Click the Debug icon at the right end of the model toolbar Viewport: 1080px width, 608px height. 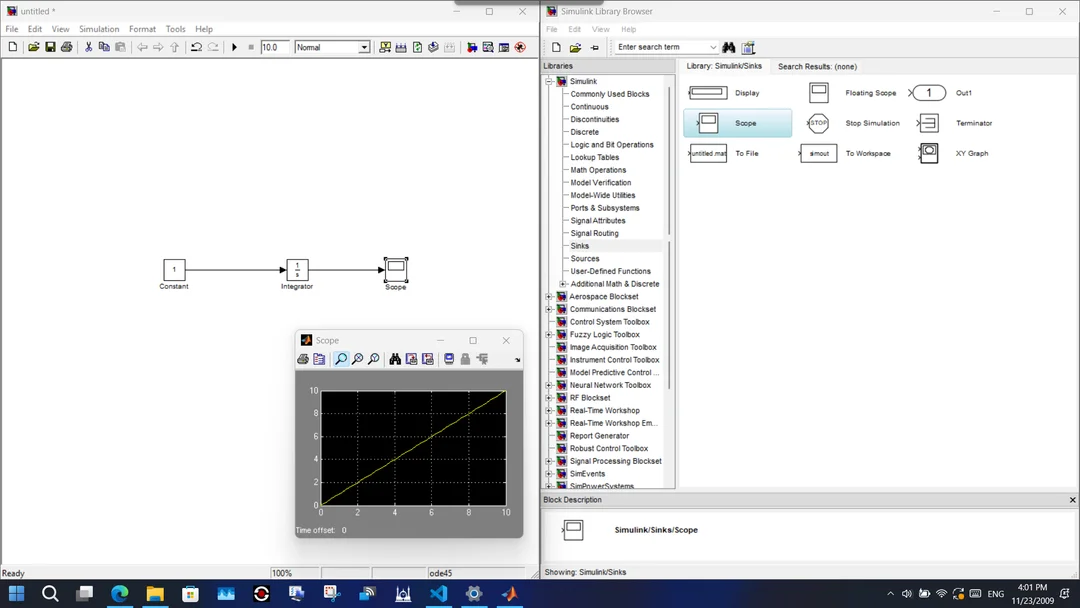[x=520, y=47]
